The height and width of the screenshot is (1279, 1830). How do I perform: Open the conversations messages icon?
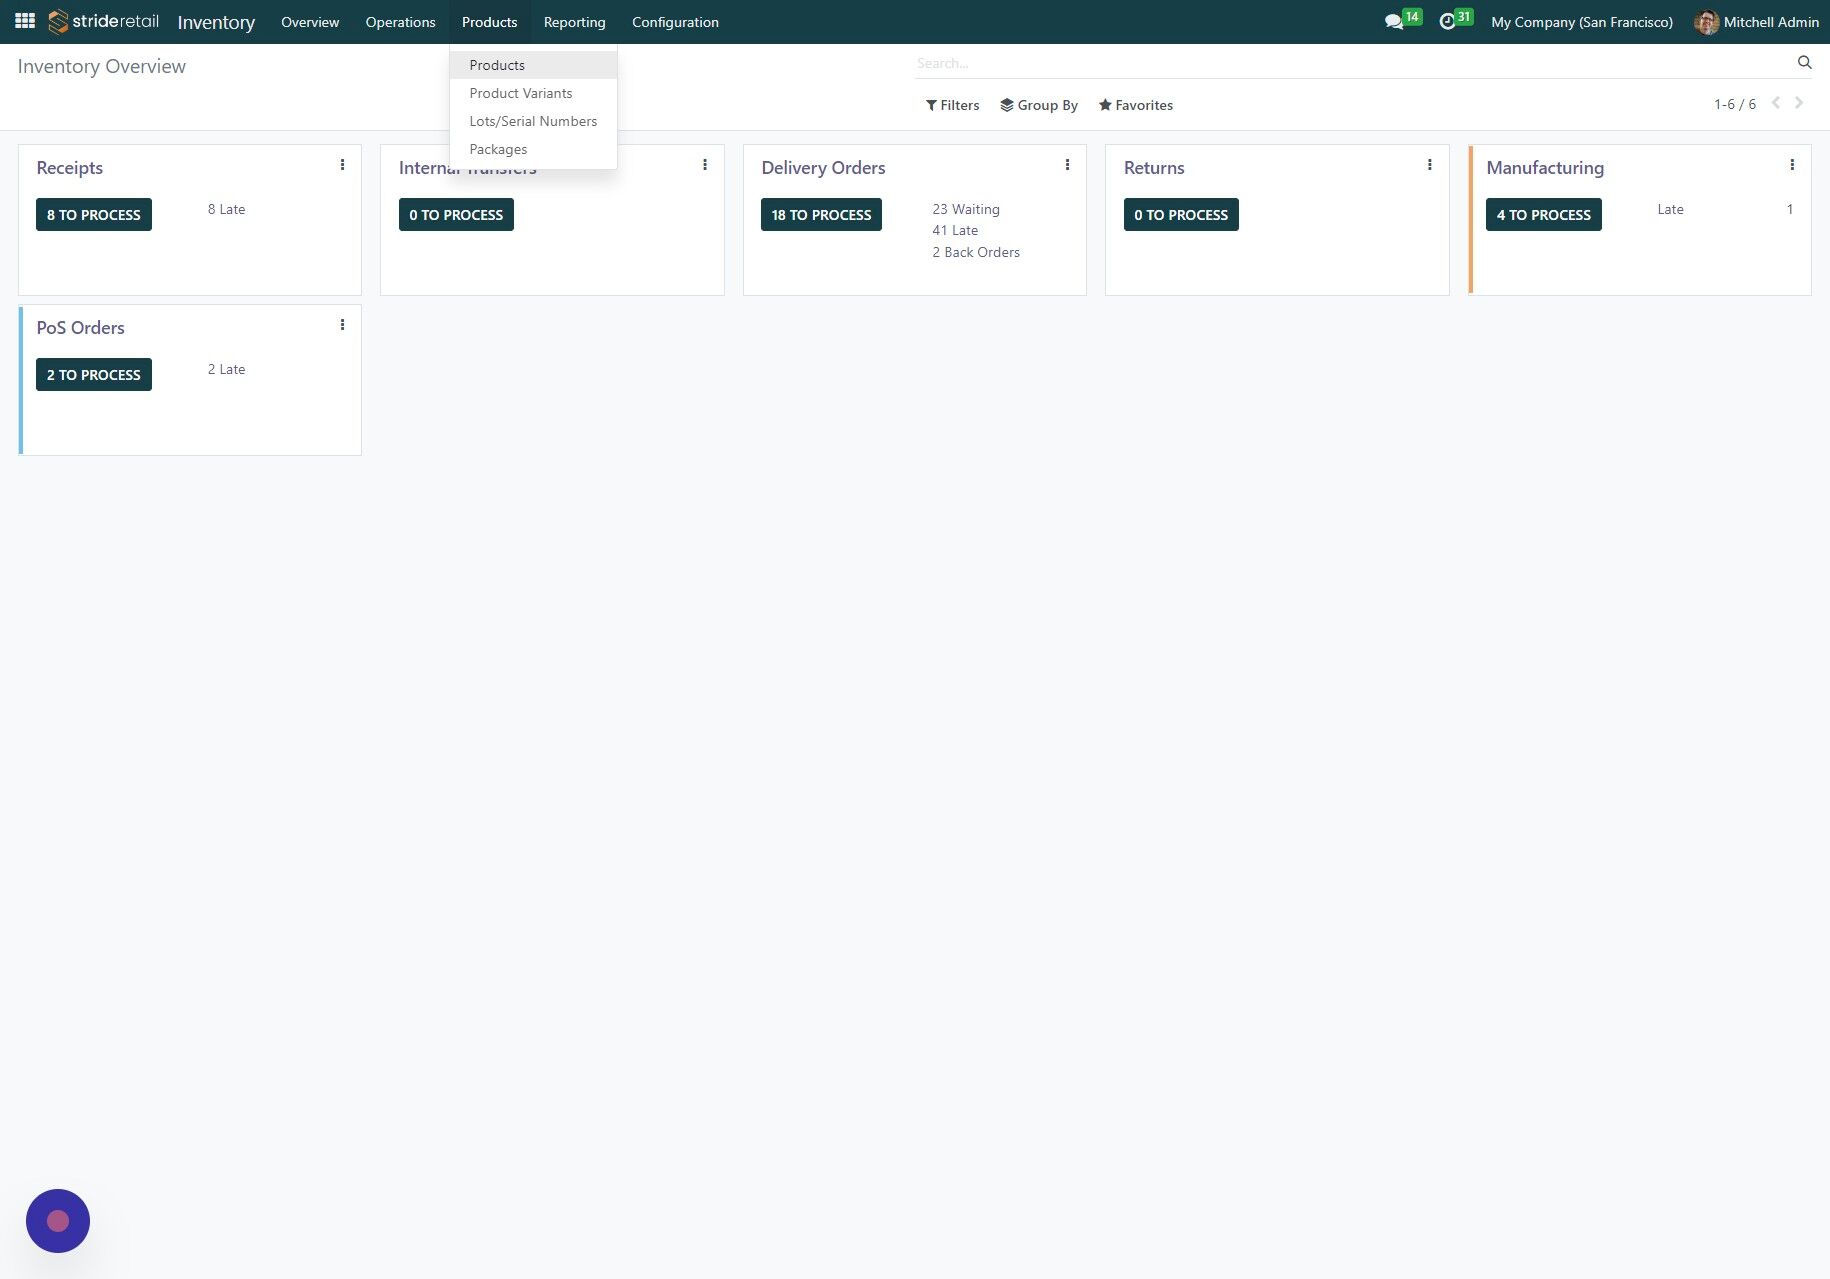1394,22
